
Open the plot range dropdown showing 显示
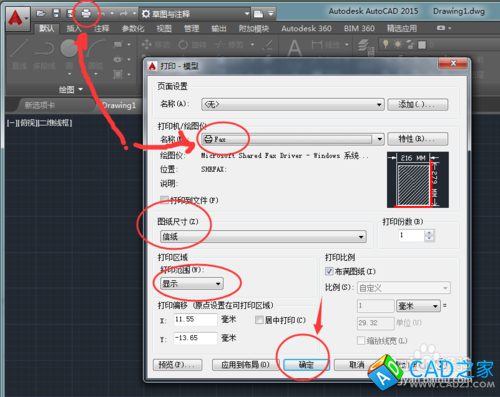pos(192,284)
